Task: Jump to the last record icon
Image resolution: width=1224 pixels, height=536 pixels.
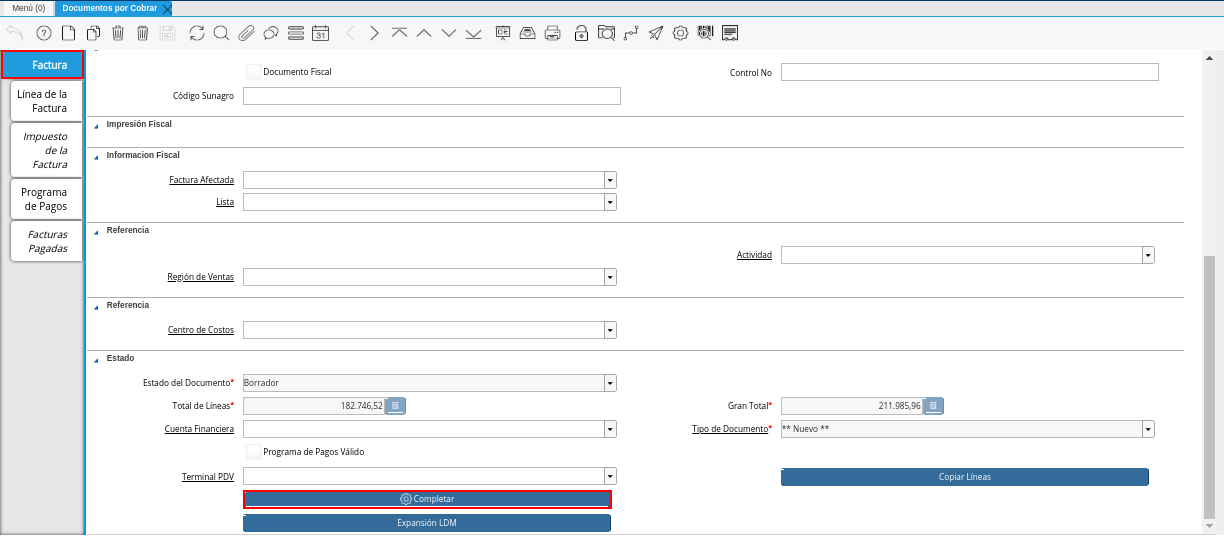Action: [474, 33]
